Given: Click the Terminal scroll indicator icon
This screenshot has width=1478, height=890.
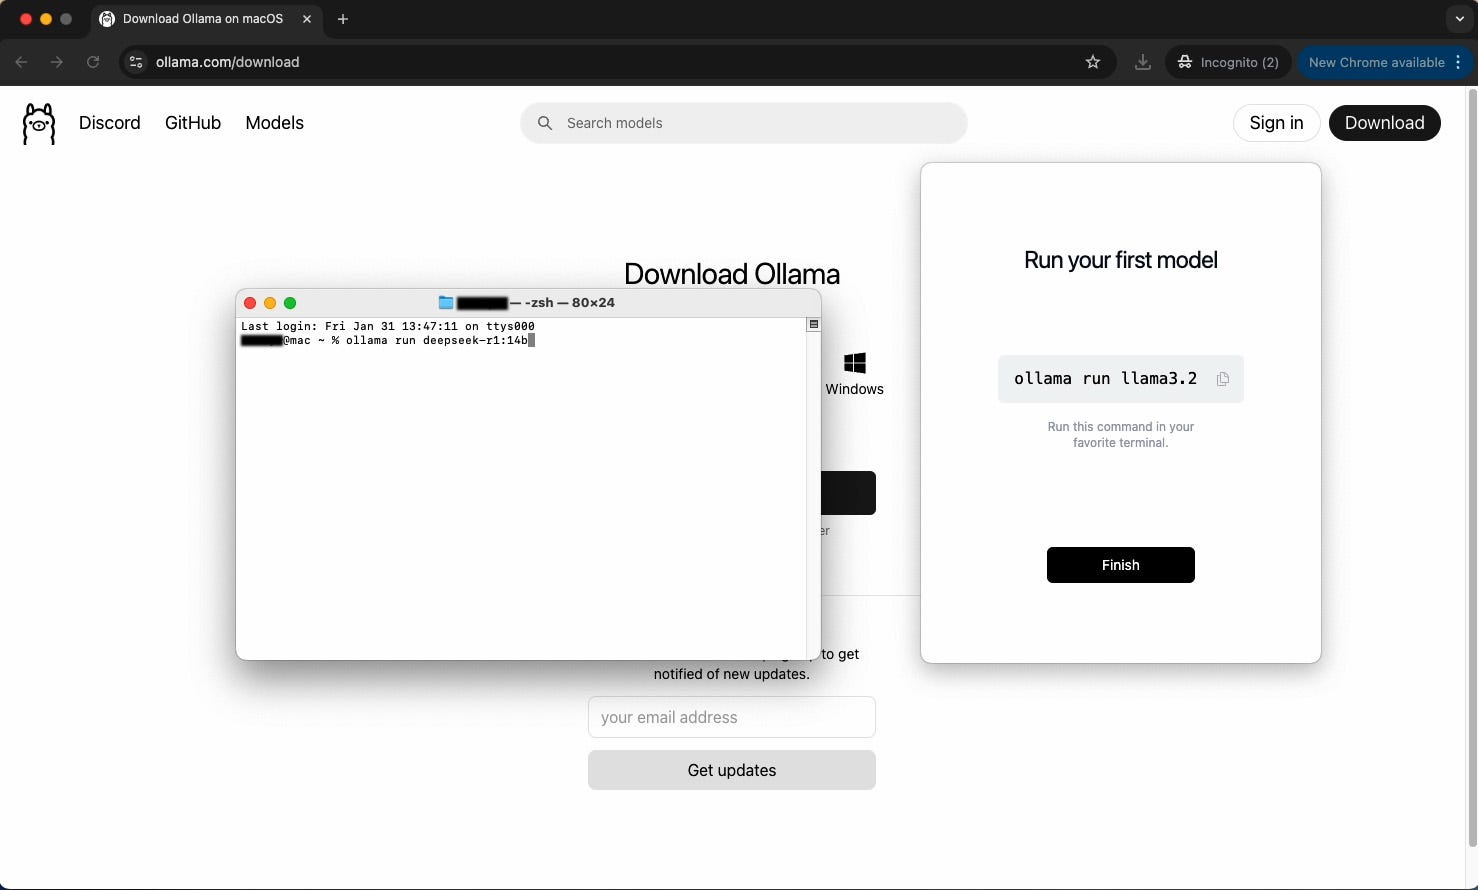Looking at the screenshot, I should (x=814, y=324).
